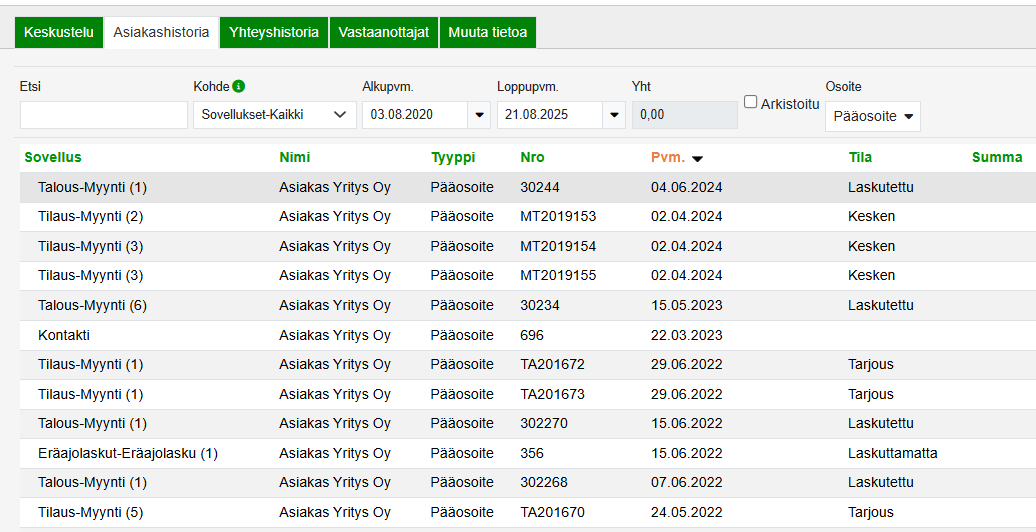Switch to the Keskustelu tab
1036x532 pixels.
59,32
